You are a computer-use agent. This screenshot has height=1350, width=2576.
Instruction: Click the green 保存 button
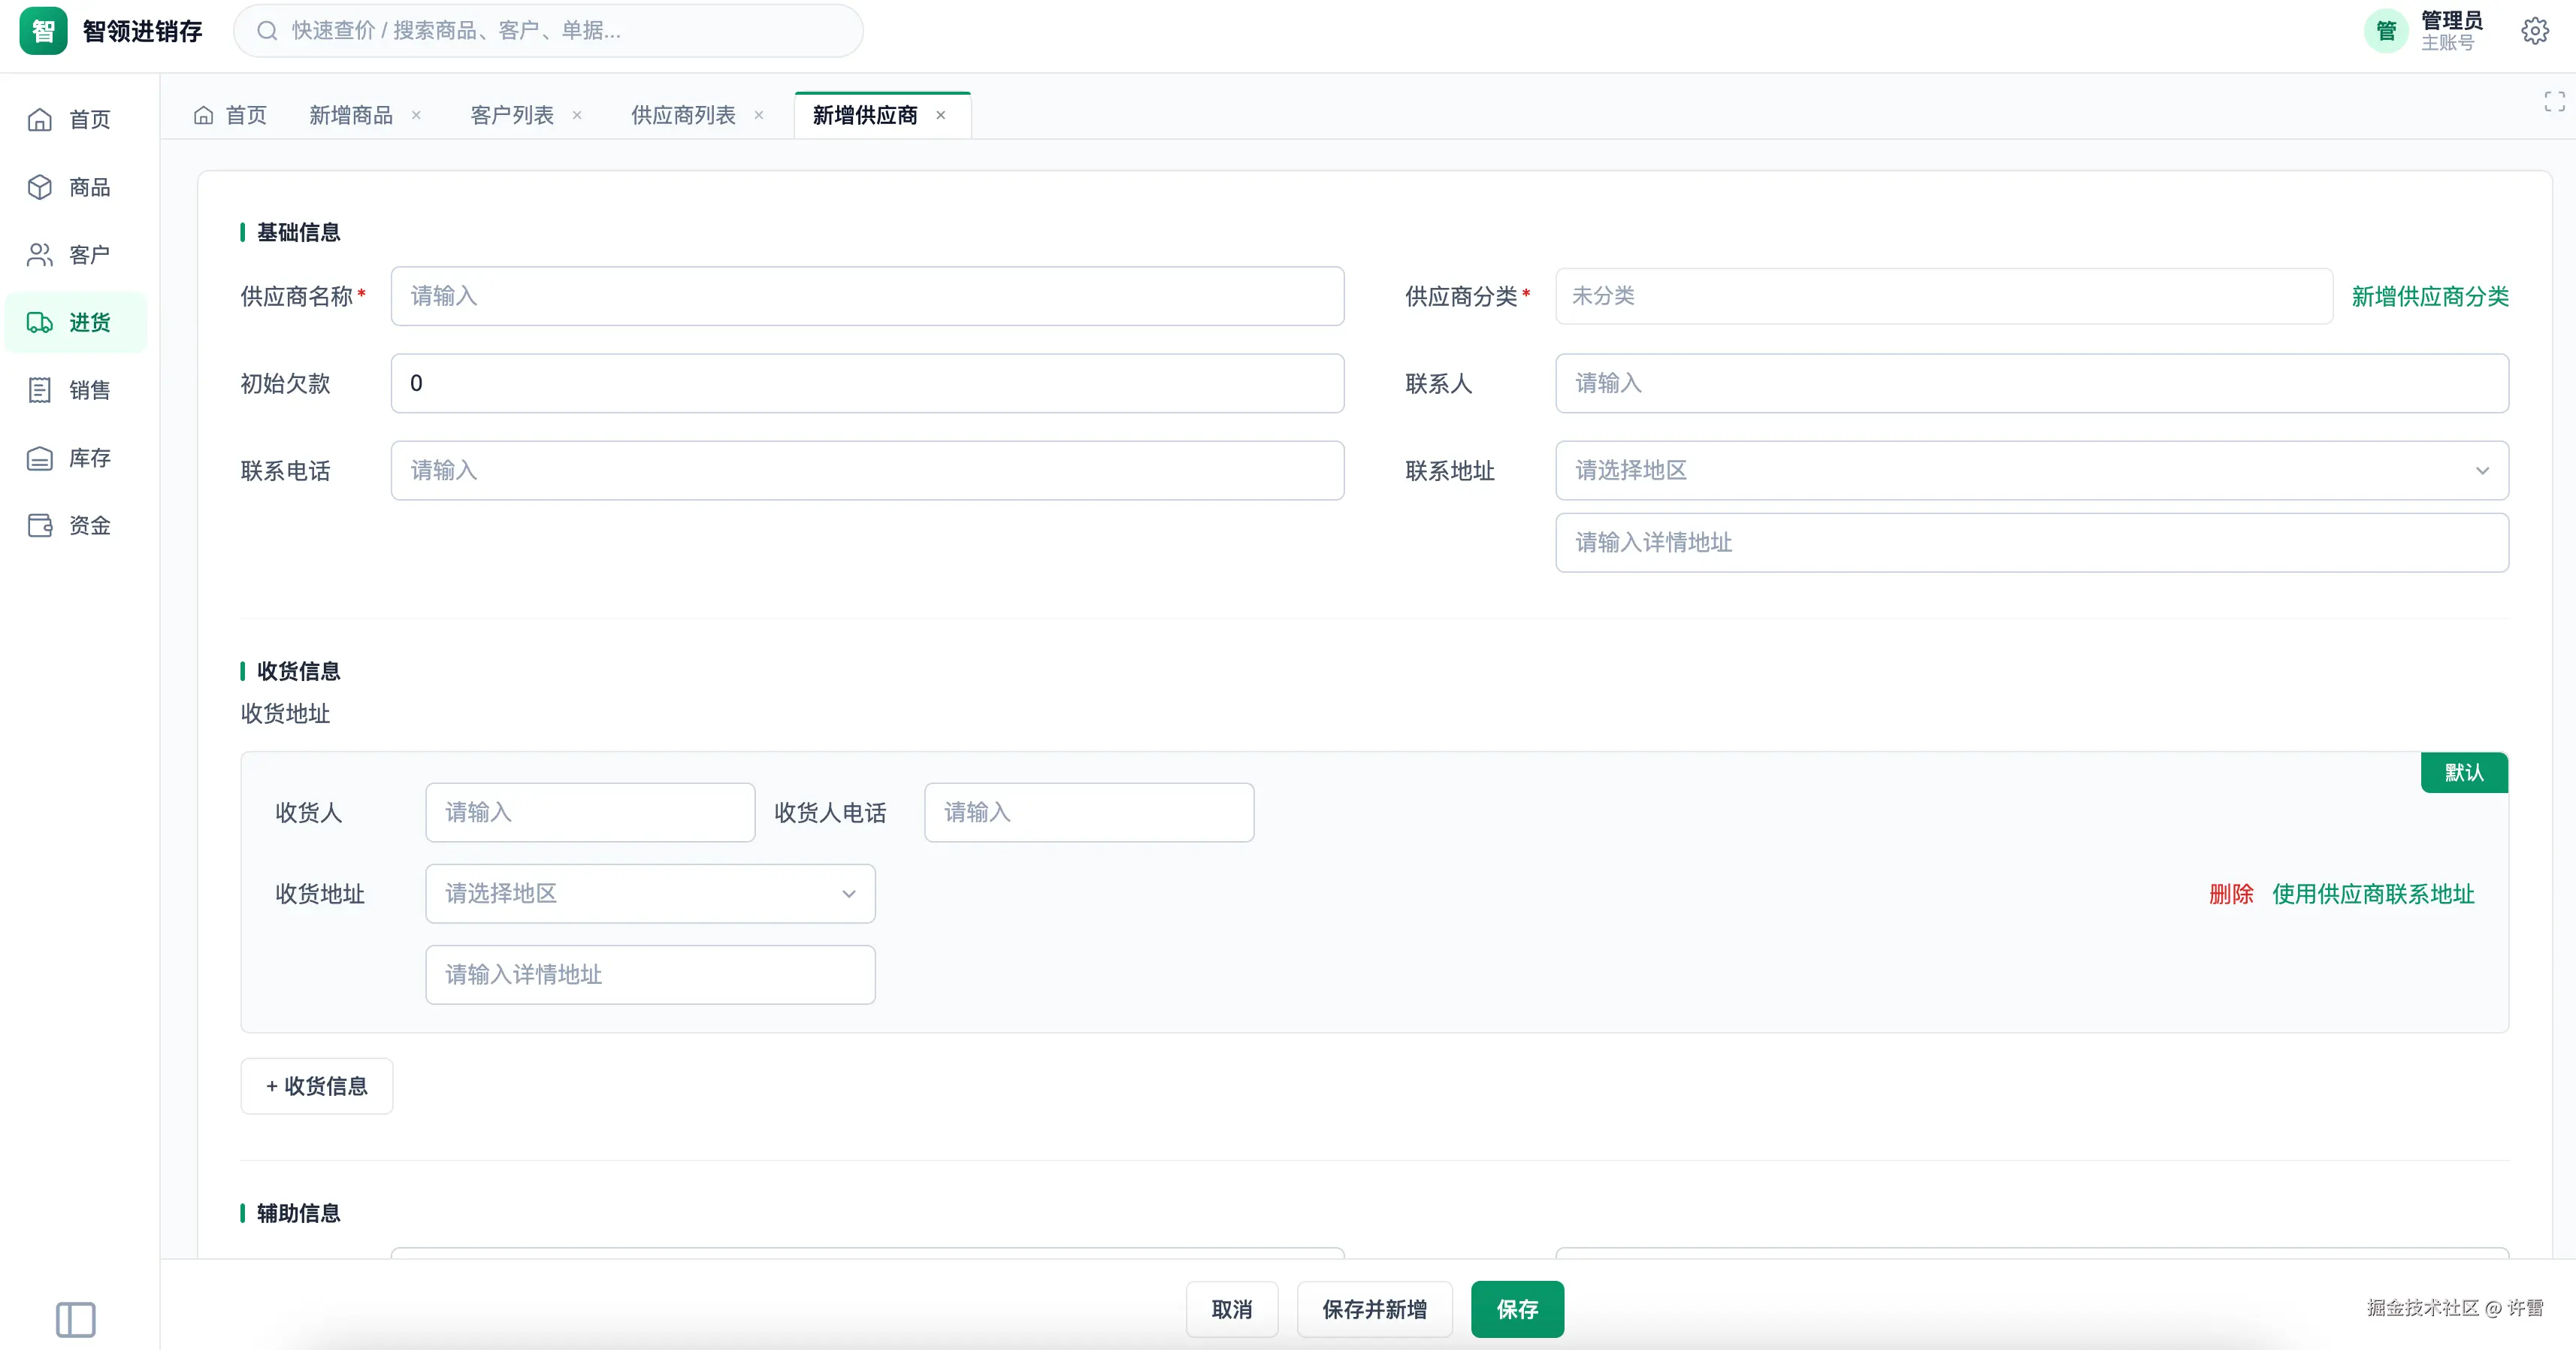click(x=1517, y=1309)
